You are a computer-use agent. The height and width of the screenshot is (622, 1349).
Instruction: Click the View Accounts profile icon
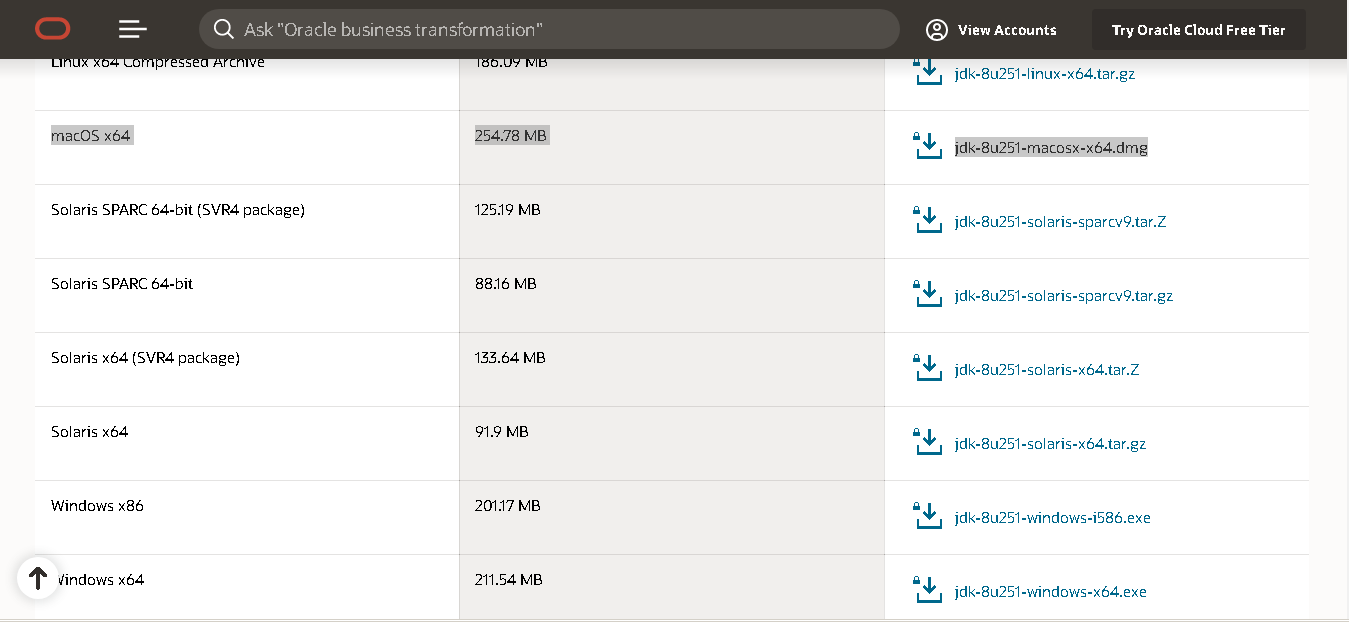coord(937,30)
